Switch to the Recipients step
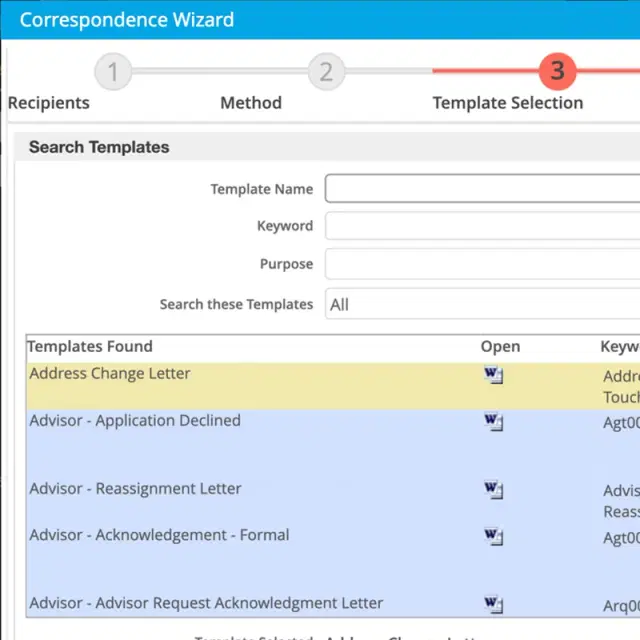The height and width of the screenshot is (640, 640). tap(48, 103)
